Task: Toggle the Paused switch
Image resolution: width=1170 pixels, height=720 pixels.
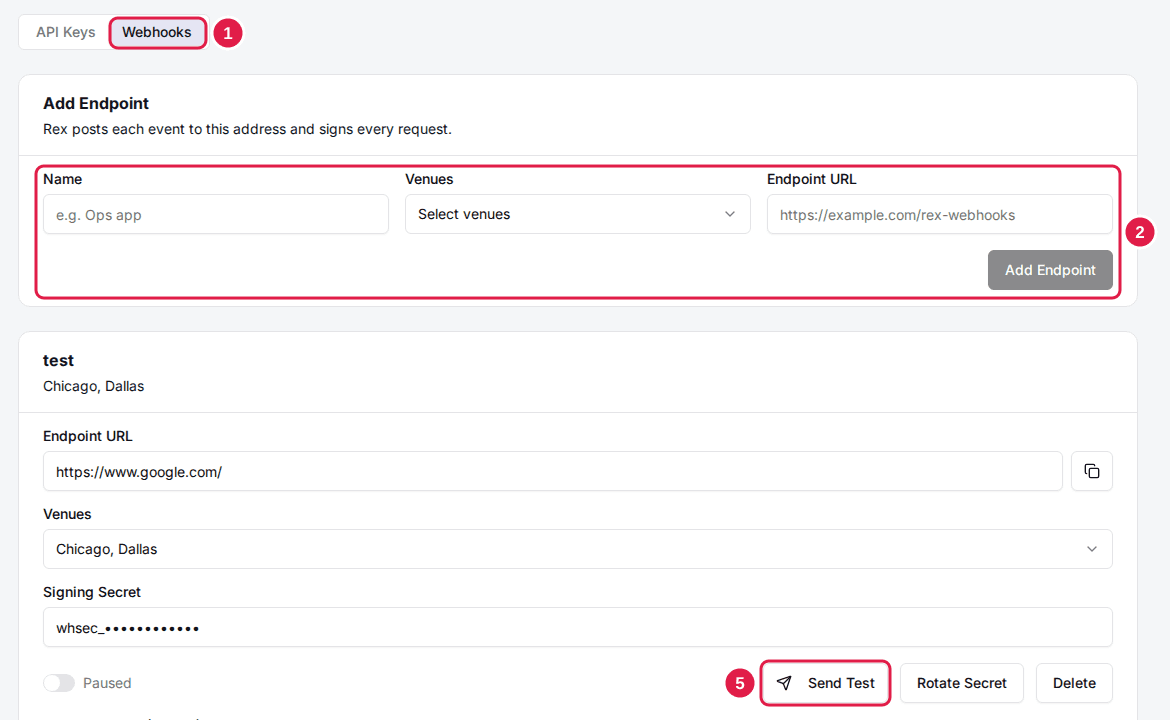Action: click(x=59, y=683)
